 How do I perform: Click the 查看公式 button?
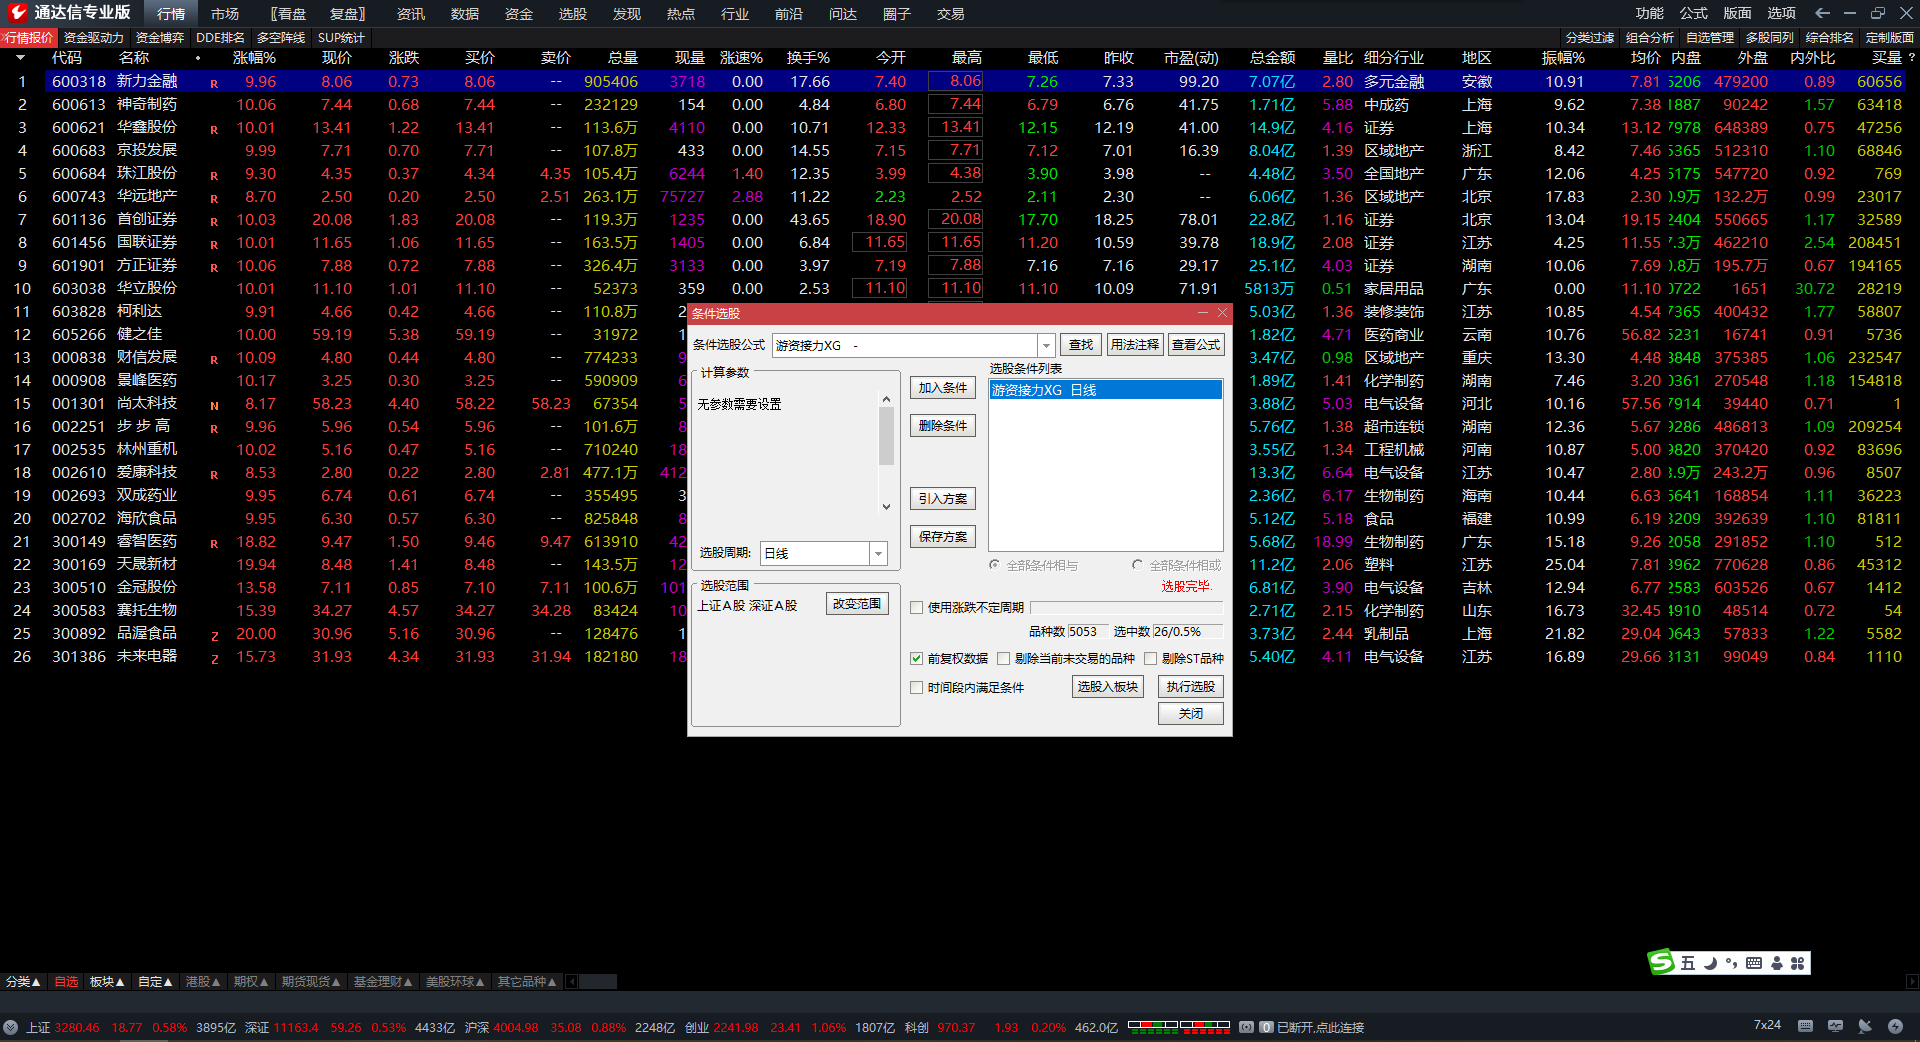[x=1196, y=345]
